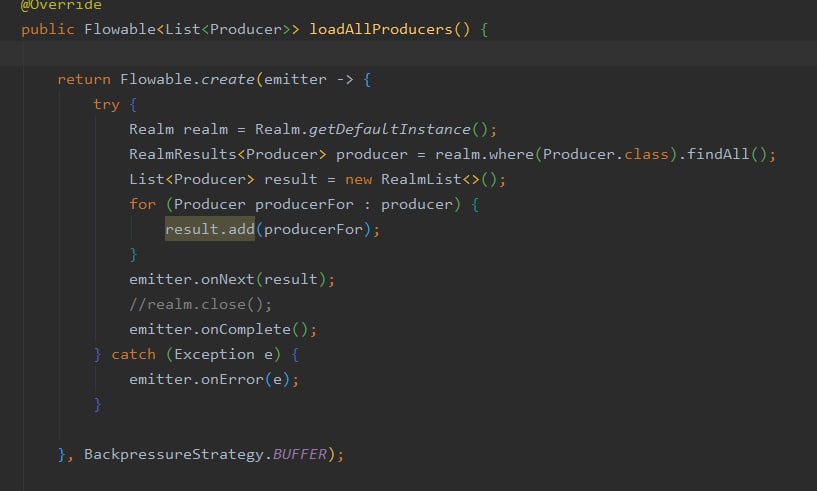Click 'emitter.onError(e)' call
The width and height of the screenshot is (817, 491).
(x=214, y=379)
